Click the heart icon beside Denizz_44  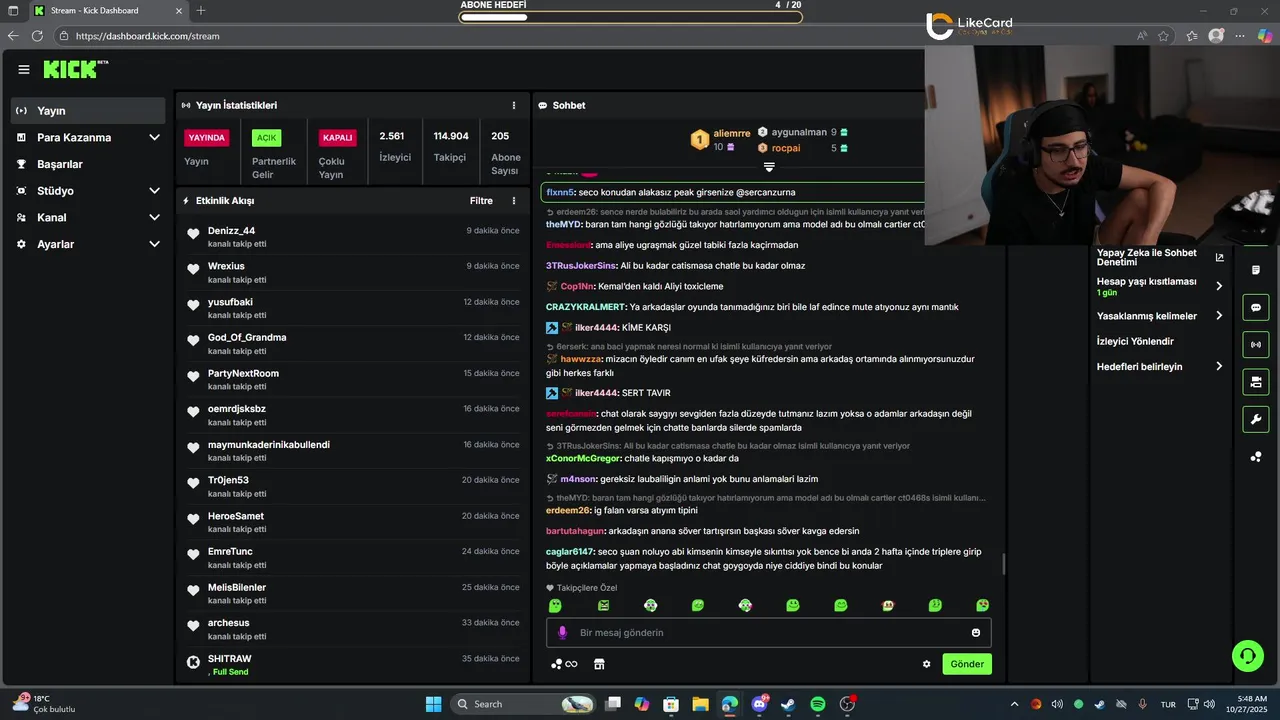193,235
